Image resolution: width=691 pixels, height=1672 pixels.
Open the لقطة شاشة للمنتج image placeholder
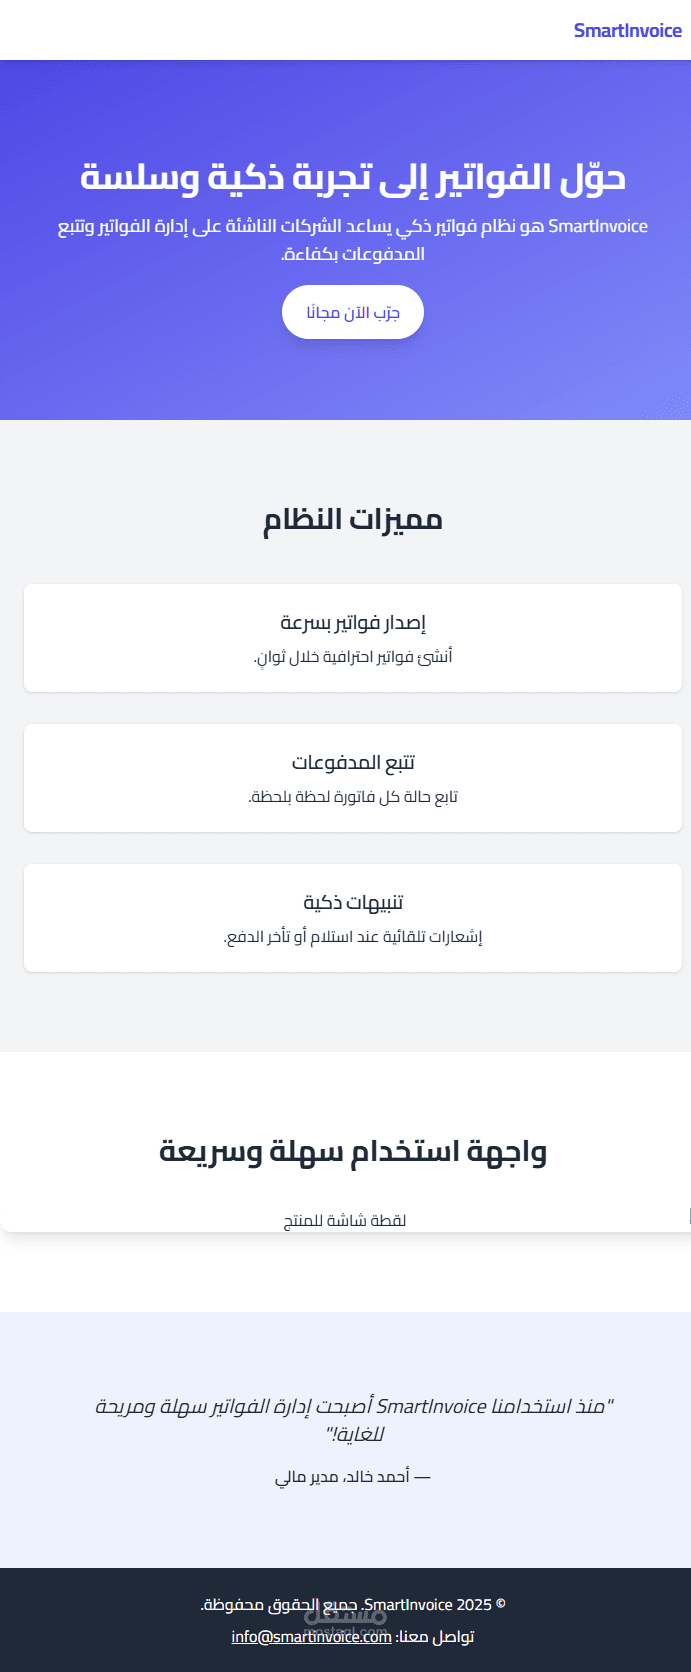345,1220
